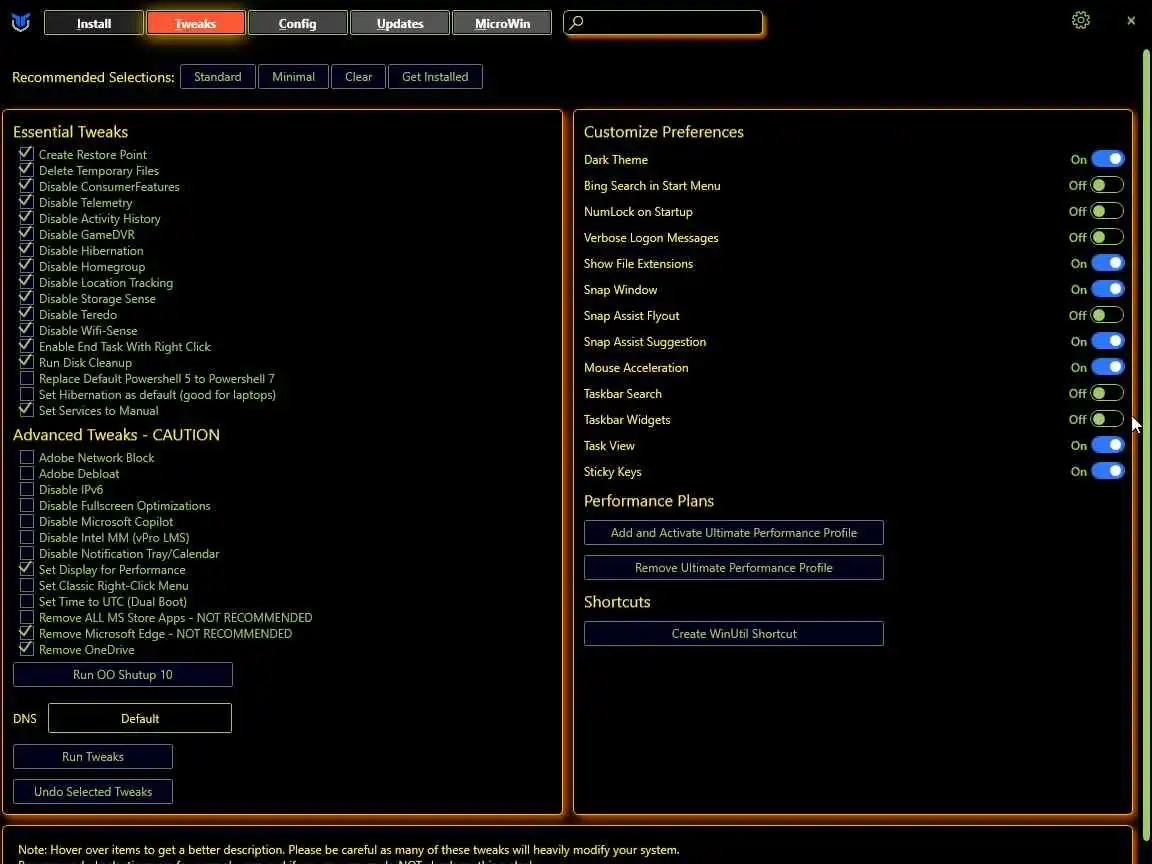Uncheck Set Services to Manual
Viewport: 1152px width, 864px height.
point(26,410)
